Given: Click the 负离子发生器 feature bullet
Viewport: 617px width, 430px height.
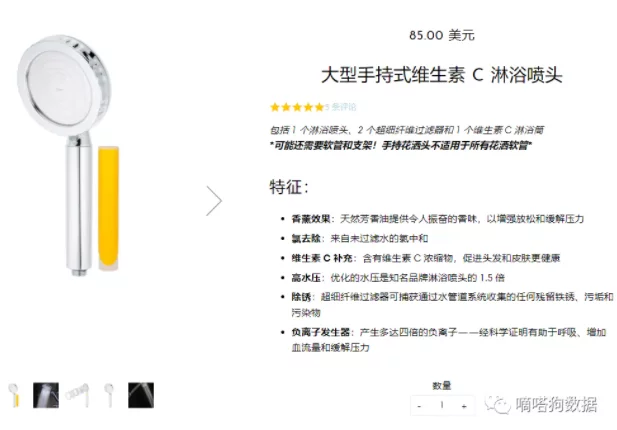Looking at the screenshot, I should tap(448, 340).
